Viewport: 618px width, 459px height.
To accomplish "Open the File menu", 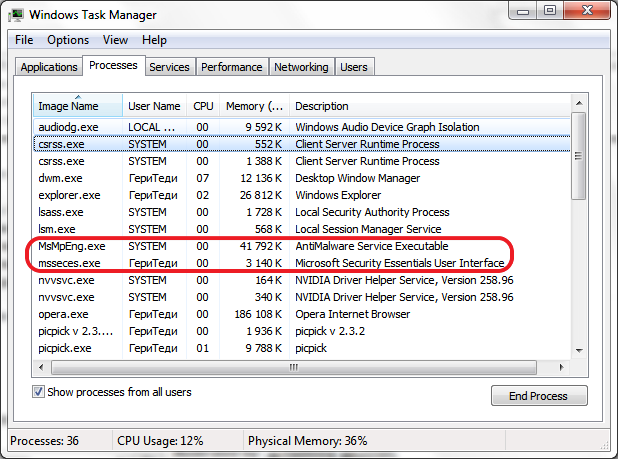I will point(24,40).
